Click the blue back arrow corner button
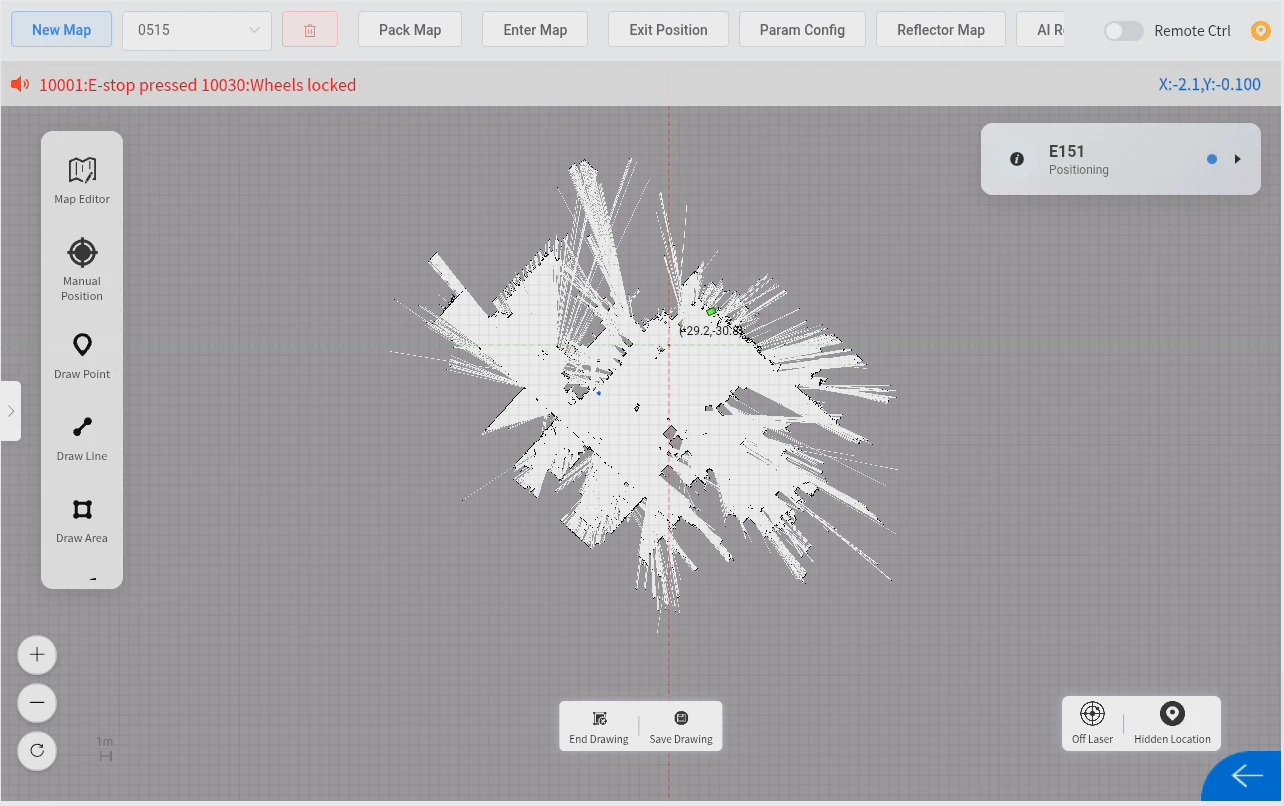Screen dimensions: 1284x806 click(1245, 777)
